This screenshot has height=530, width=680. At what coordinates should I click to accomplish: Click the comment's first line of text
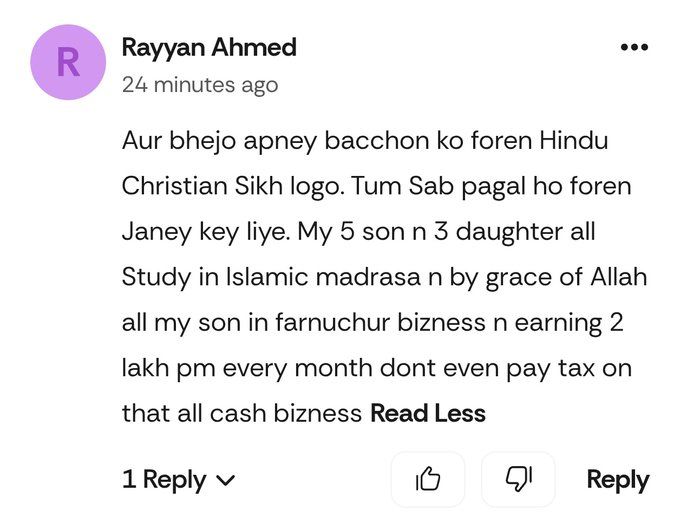click(365, 141)
